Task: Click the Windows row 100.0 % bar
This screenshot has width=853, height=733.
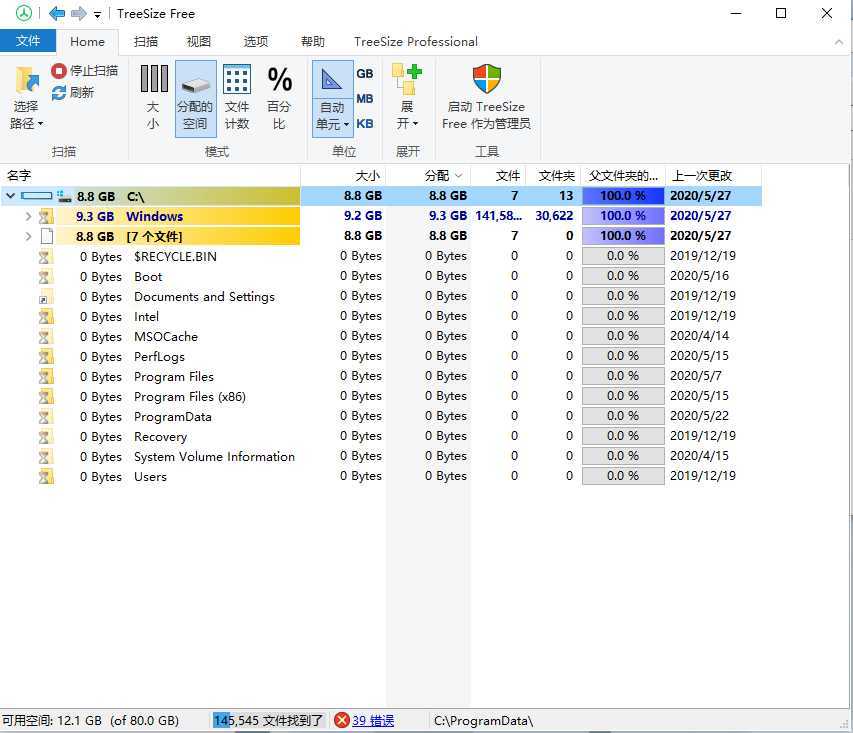Action: pyautogui.click(x=623, y=216)
